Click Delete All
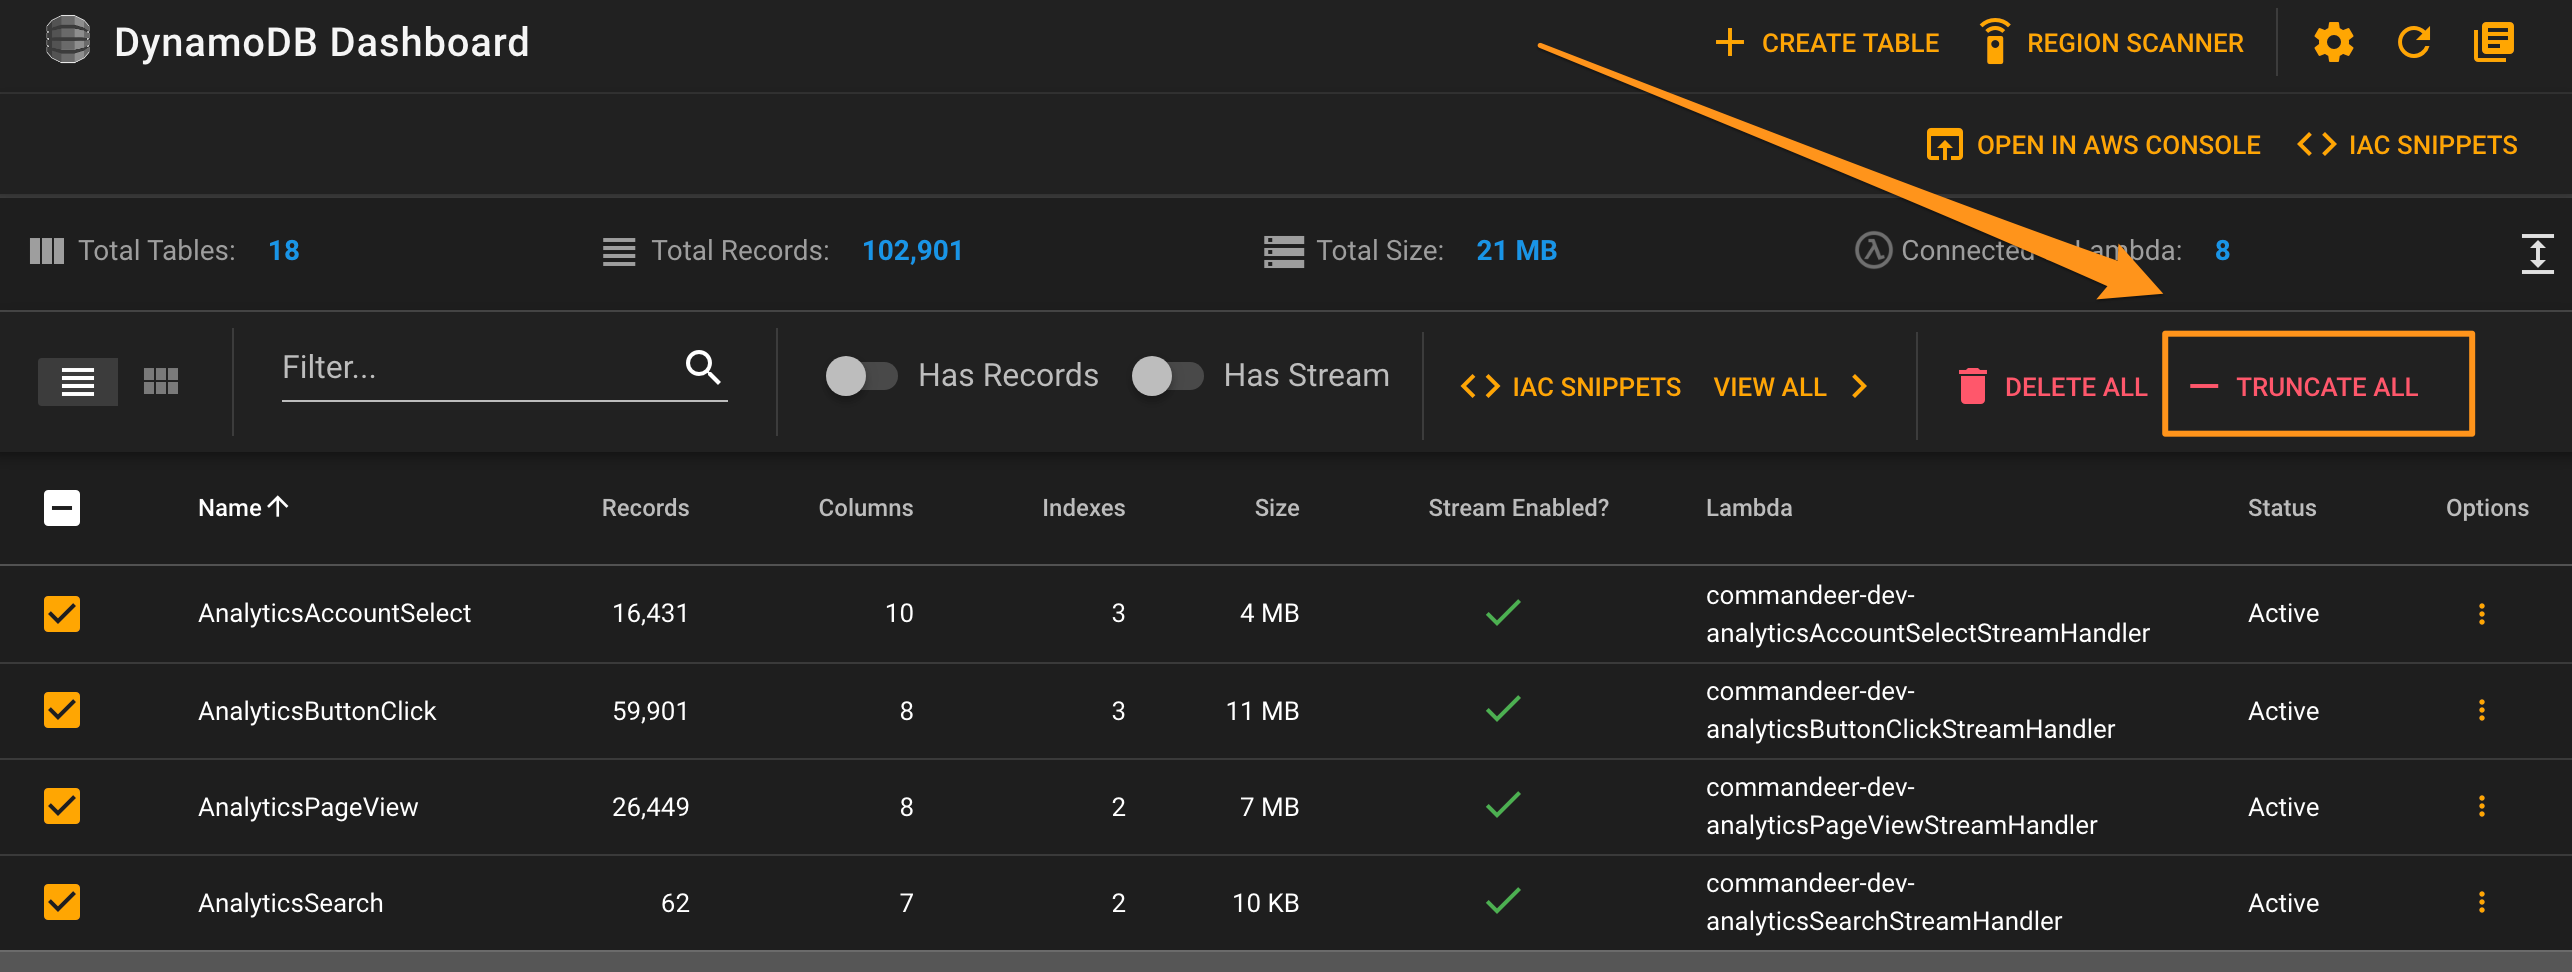This screenshot has height=972, width=2572. click(2052, 387)
